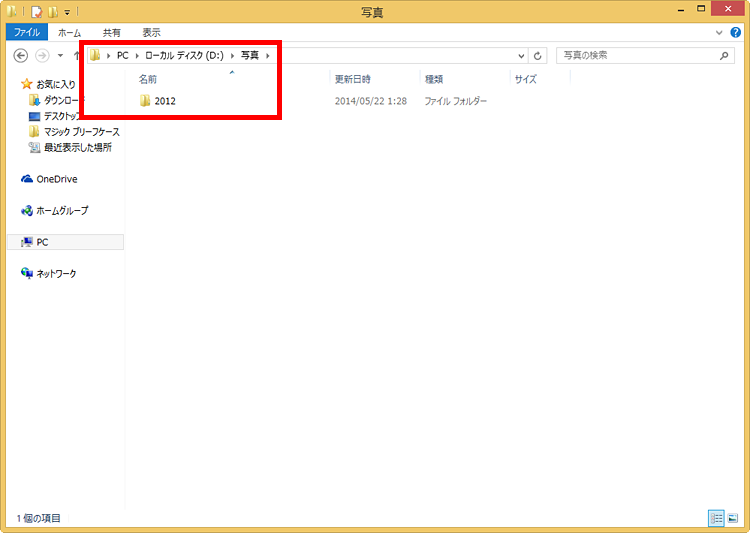Click the 2012 folder icon
This screenshot has height=533, width=750.
[x=145, y=100]
